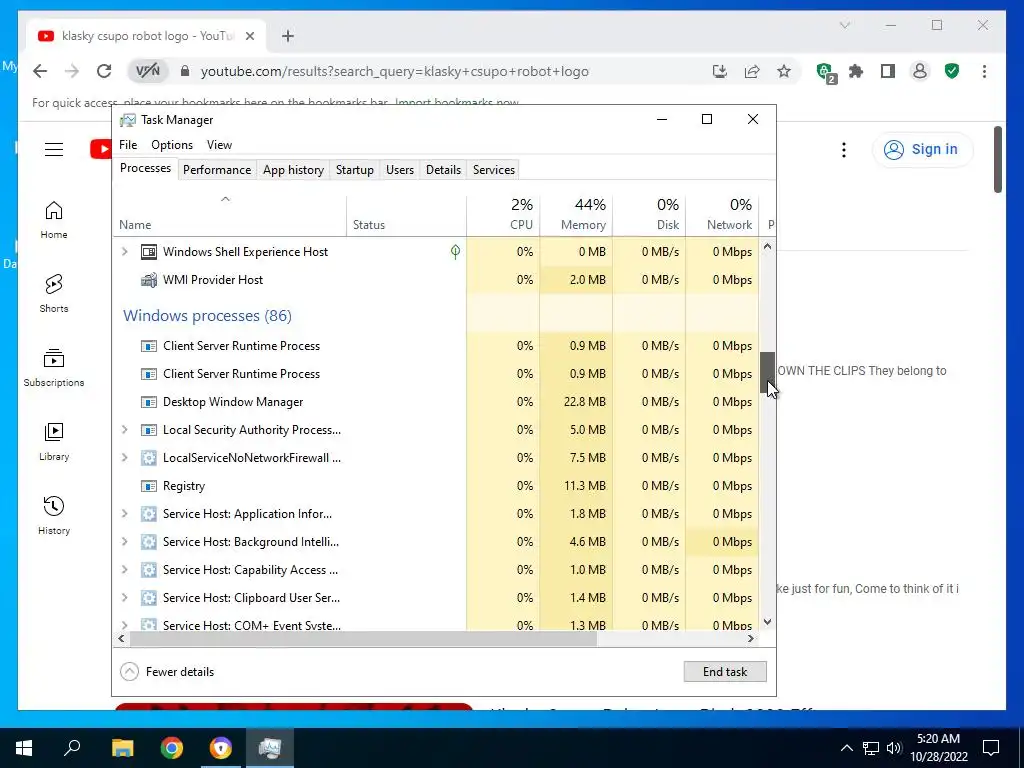Toggle the Chrome side panel icon
Image resolution: width=1024 pixels, height=768 pixels.
pos(888,71)
